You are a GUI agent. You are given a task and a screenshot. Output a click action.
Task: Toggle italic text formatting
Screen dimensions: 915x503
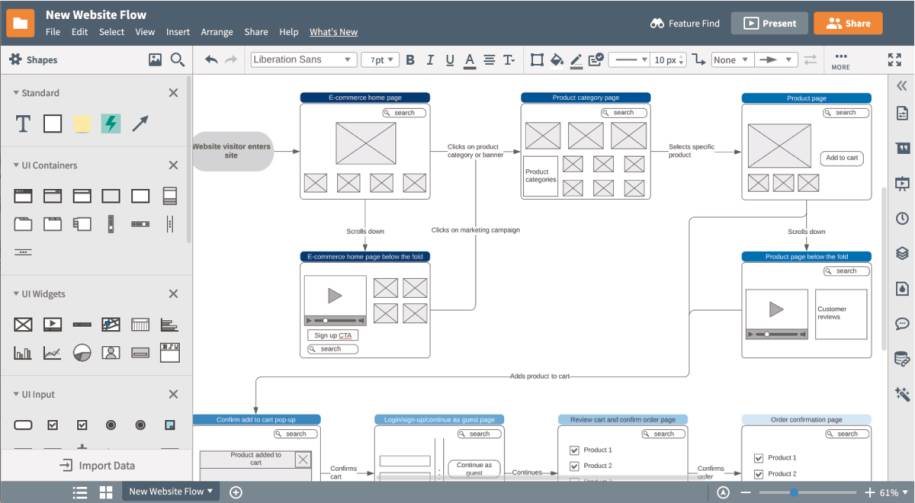(x=430, y=60)
